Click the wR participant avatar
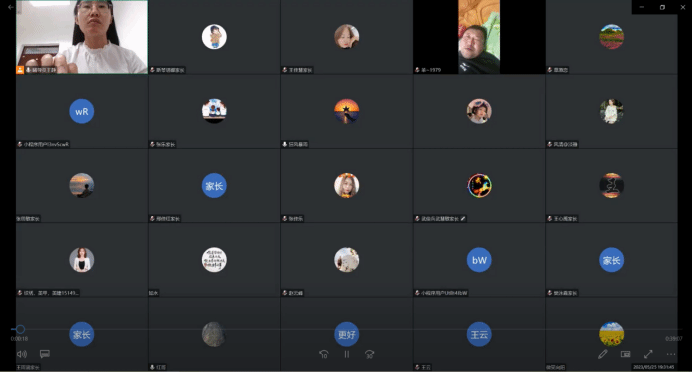 pyautogui.click(x=82, y=111)
